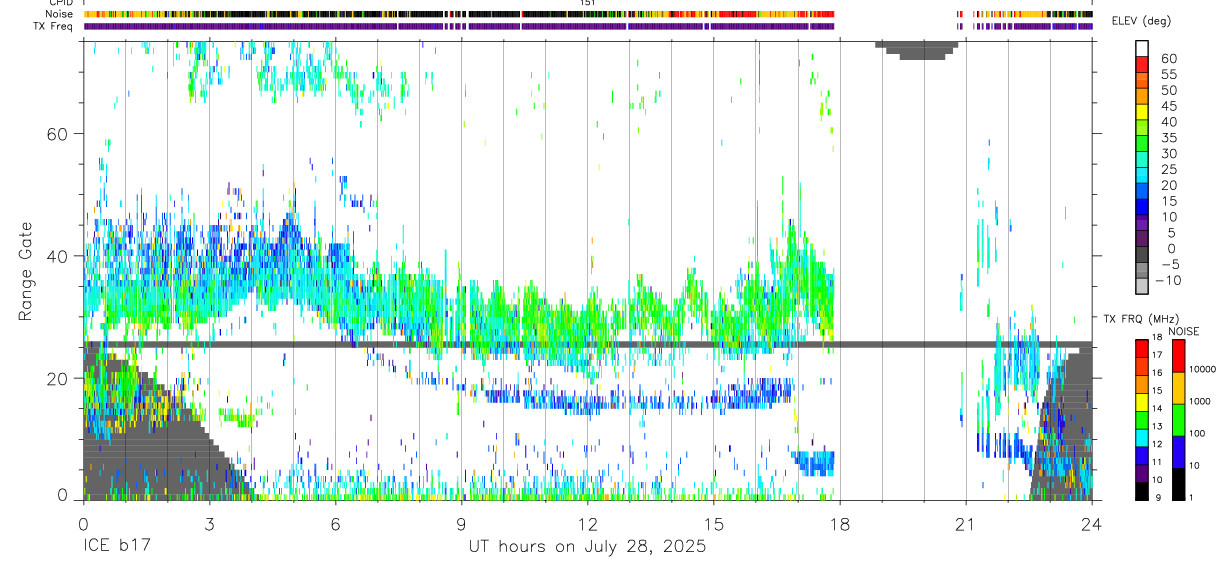Click the "10000" label on NOISE colorbar

[1203, 369]
